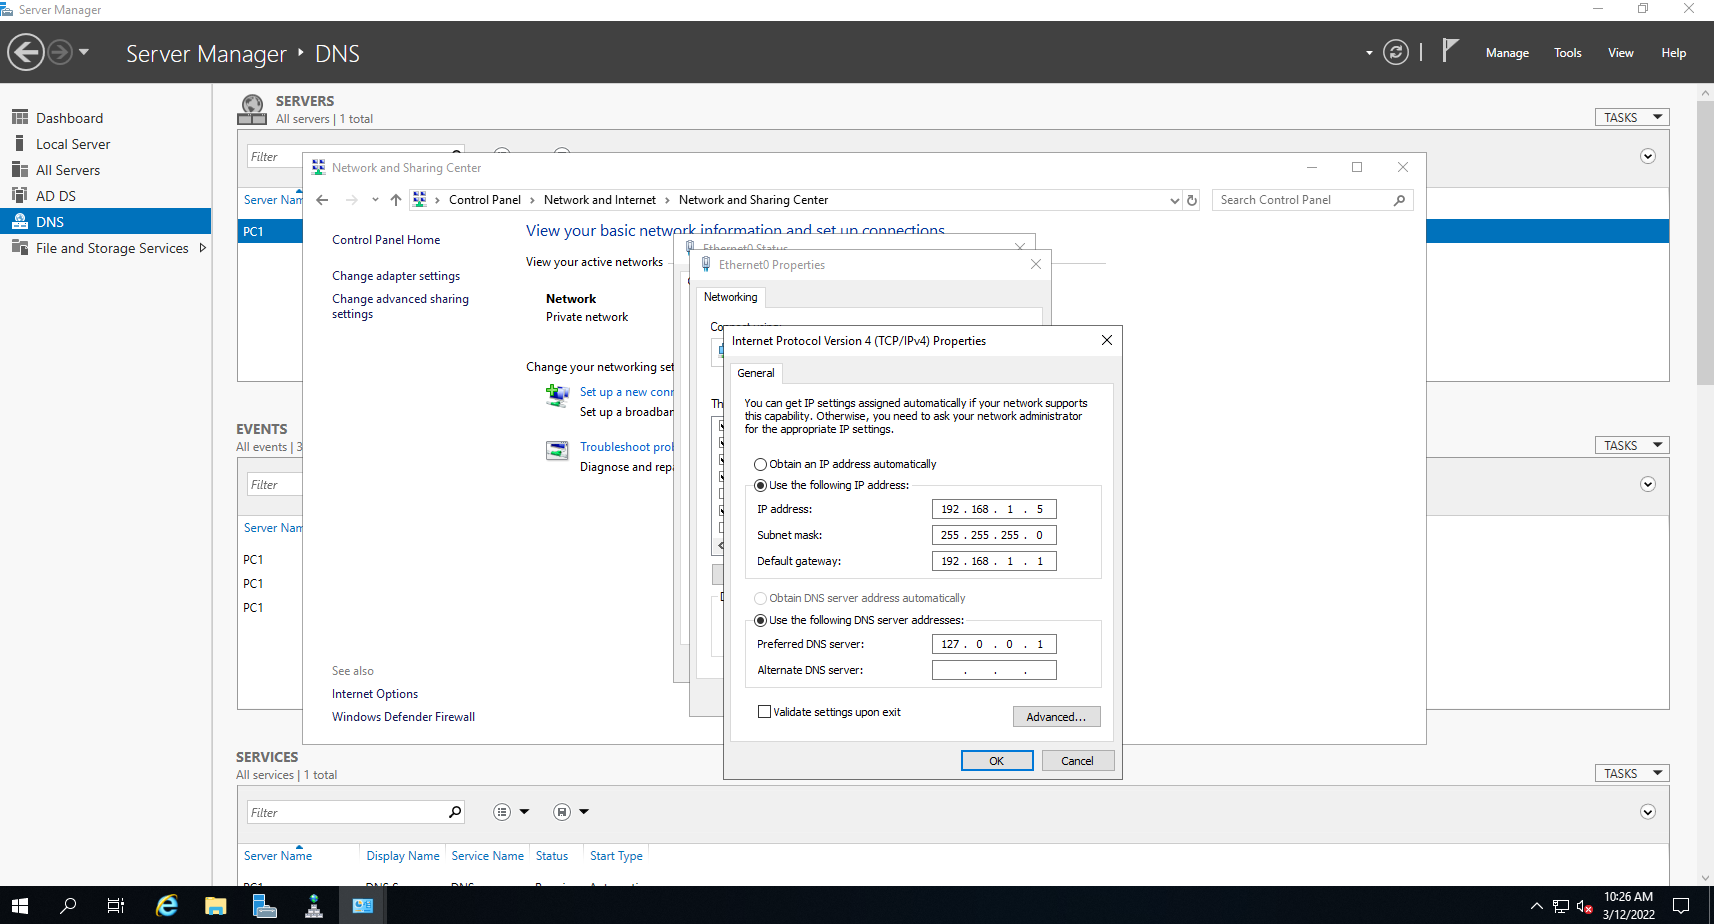Confirm IPv4 settings with OK
Screen dimensions: 1714x924
(x=997, y=761)
